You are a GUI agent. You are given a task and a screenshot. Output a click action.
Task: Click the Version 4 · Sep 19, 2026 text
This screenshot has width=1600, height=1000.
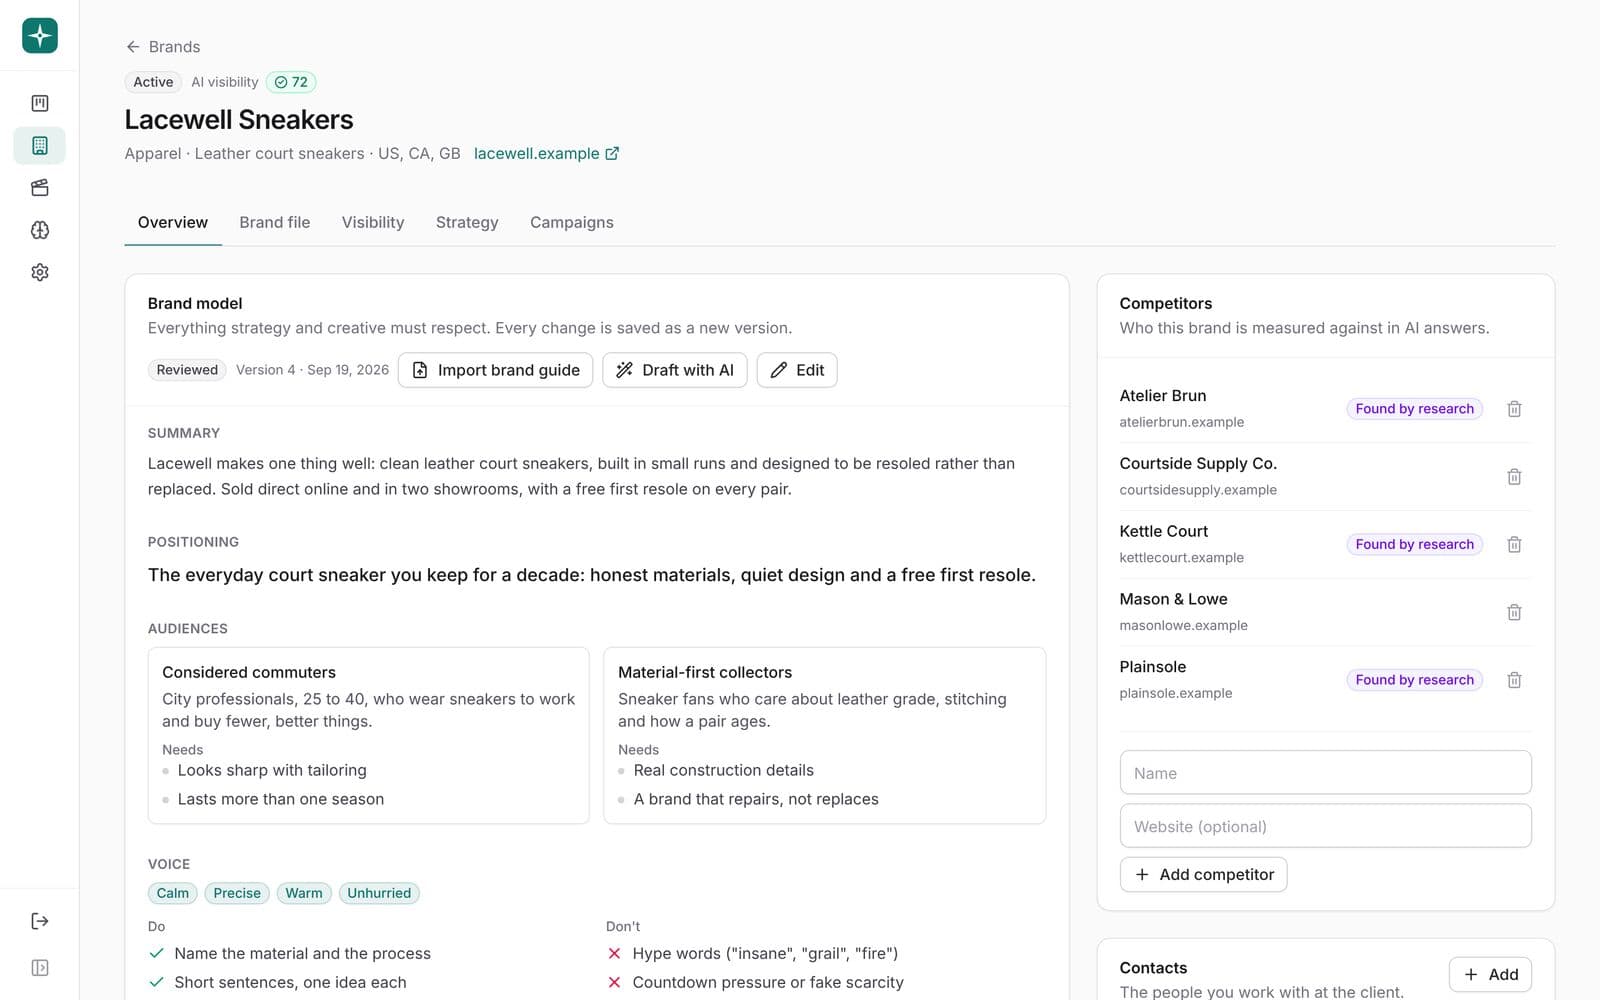[312, 370]
